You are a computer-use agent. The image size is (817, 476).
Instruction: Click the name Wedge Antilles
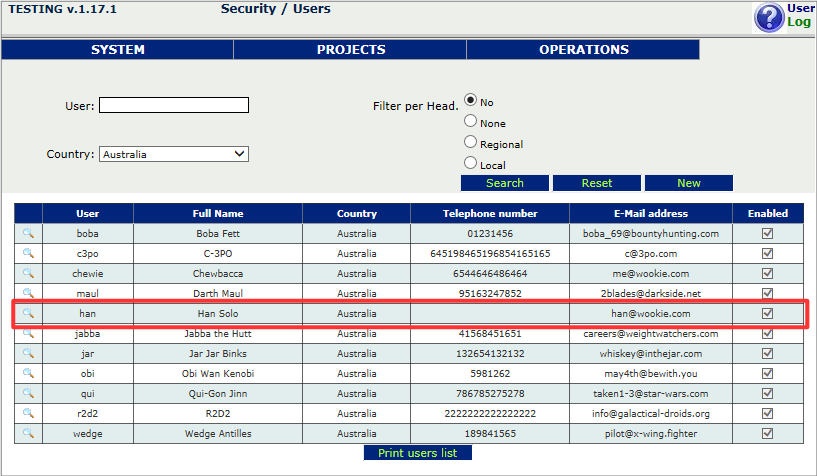[x=218, y=433]
